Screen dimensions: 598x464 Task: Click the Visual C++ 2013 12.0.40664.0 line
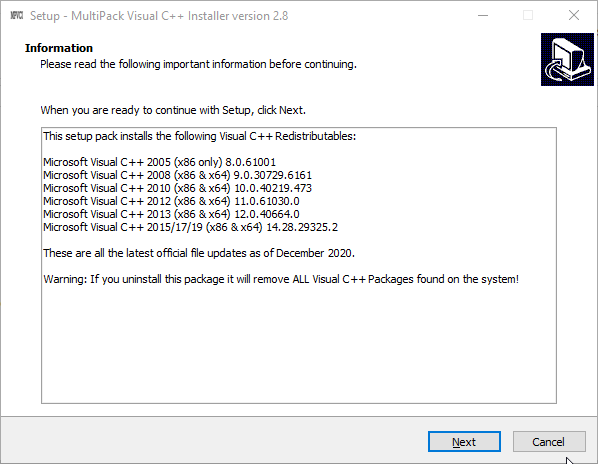(x=171, y=214)
